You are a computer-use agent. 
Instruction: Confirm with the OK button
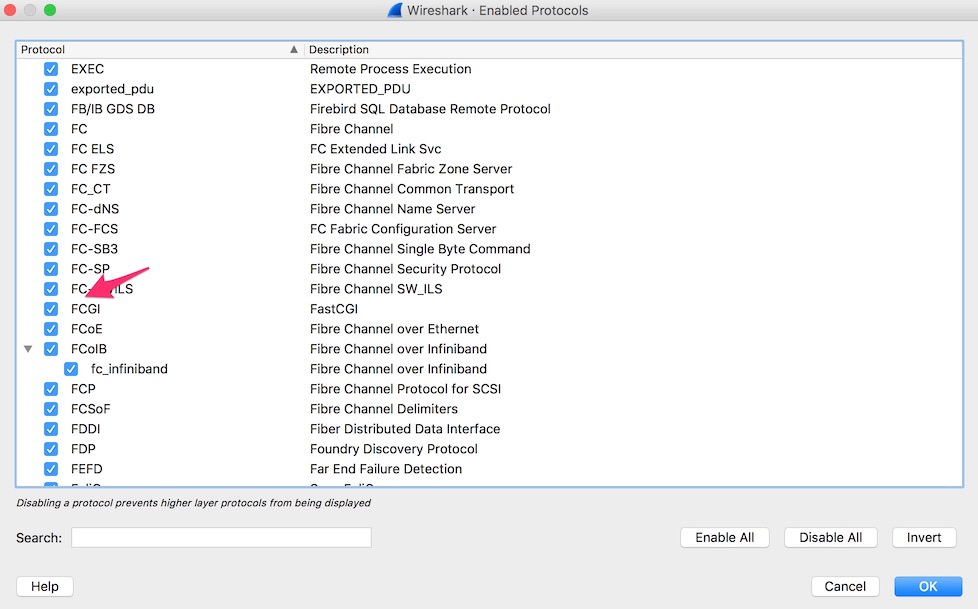point(928,586)
